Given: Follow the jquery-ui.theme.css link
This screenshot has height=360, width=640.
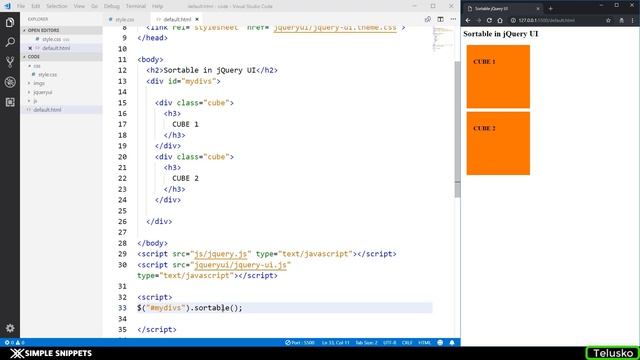Looking at the screenshot, I should click(x=335, y=28).
